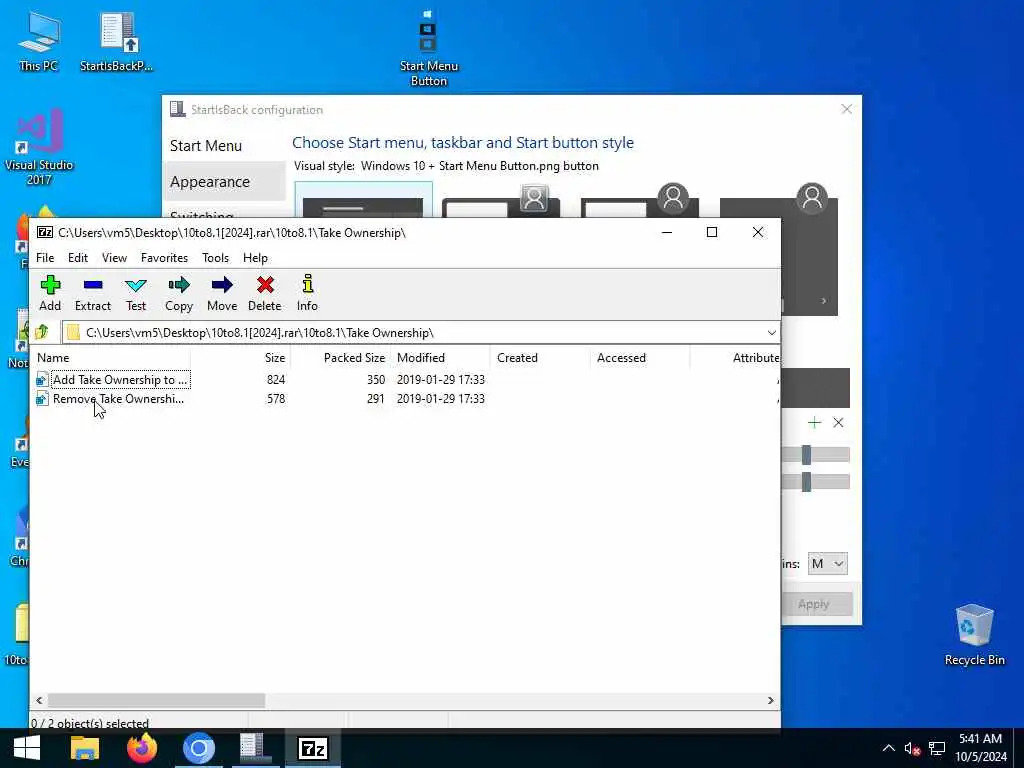1024x768 pixels.
Task: Open the Windows Start button
Action: (27, 748)
